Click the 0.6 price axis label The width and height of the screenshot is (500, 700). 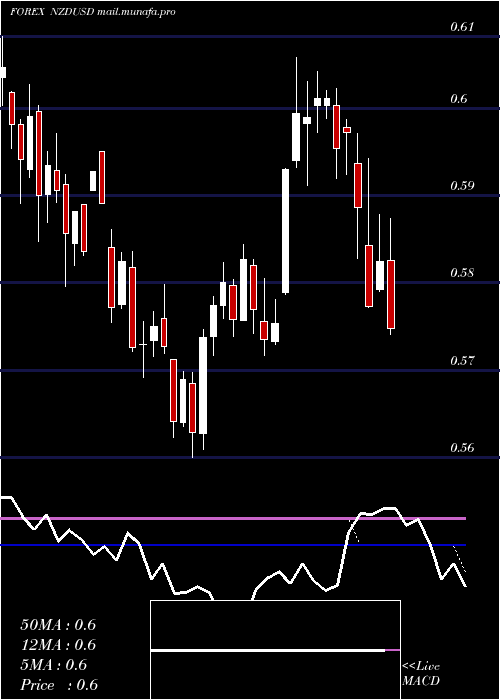point(459,99)
